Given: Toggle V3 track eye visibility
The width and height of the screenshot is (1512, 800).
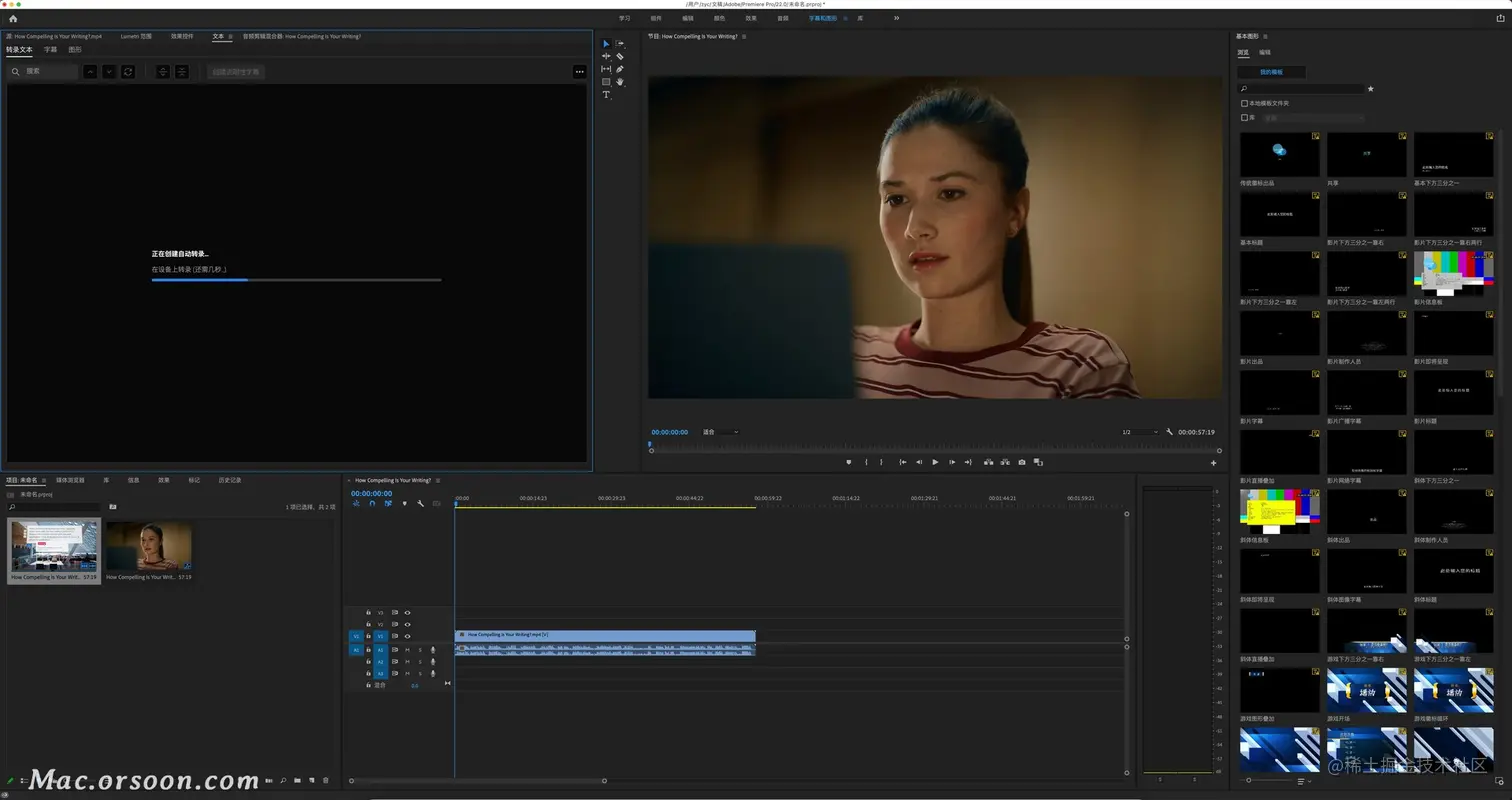Looking at the screenshot, I should coord(407,613).
